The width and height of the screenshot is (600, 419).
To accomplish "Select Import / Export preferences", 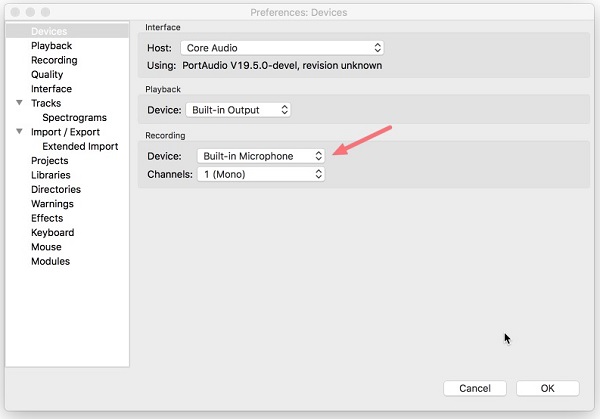I will [65, 132].
